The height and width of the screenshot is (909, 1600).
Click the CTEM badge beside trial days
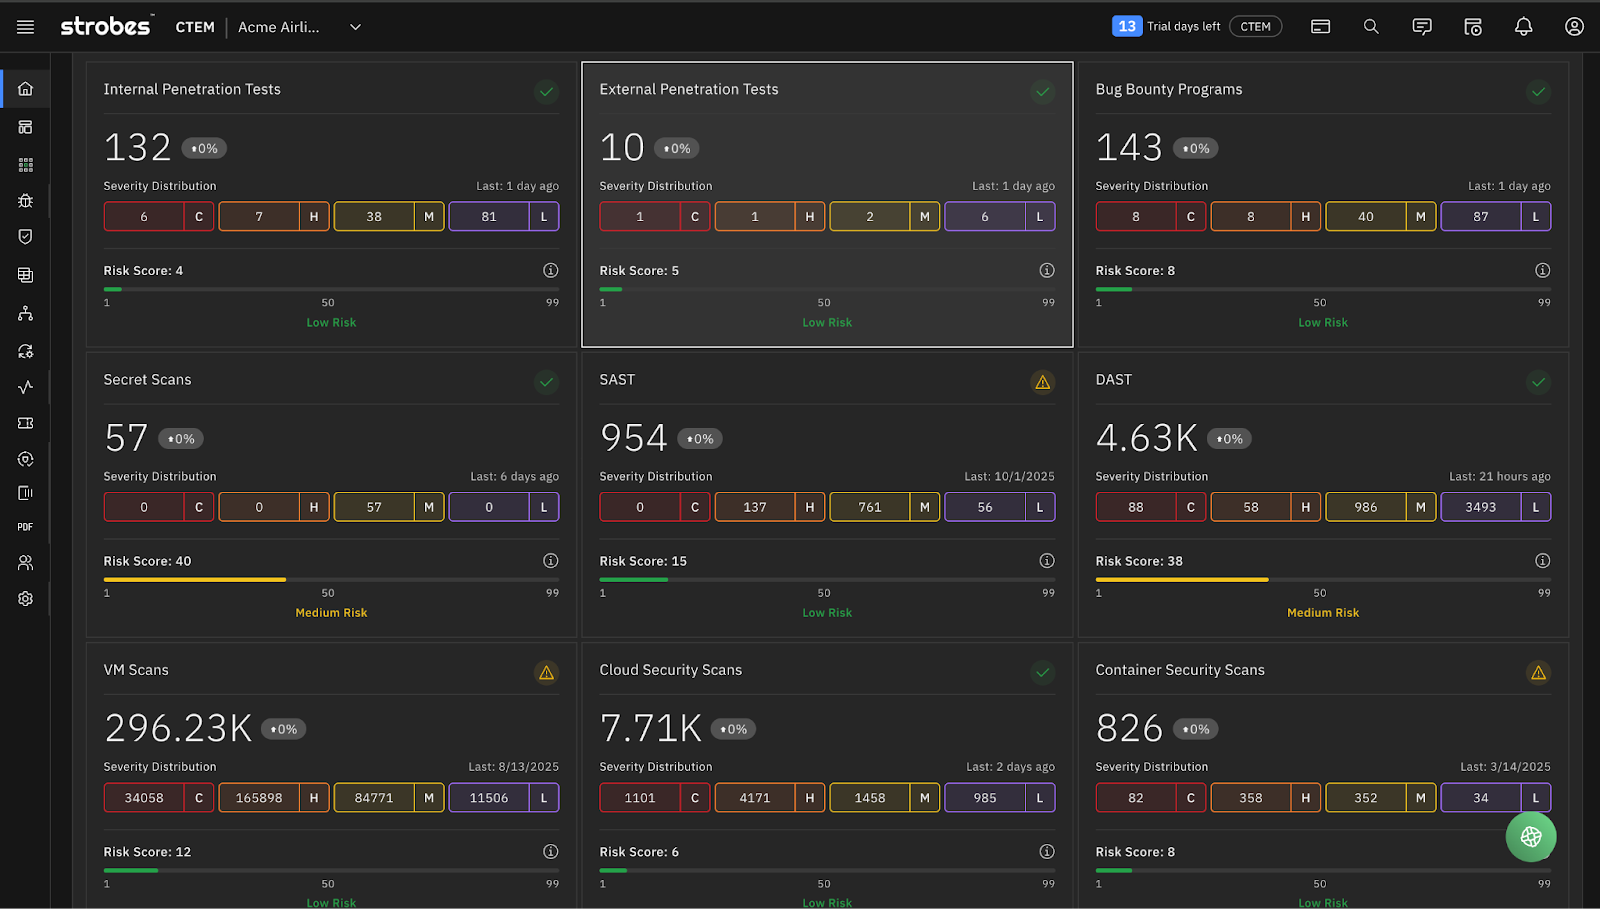tap(1256, 26)
